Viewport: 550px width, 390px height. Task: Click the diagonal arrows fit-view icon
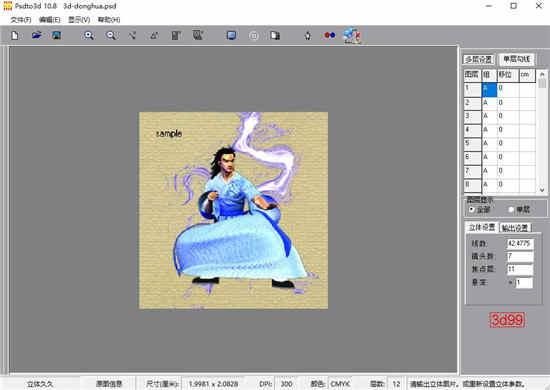[x=132, y=35]
